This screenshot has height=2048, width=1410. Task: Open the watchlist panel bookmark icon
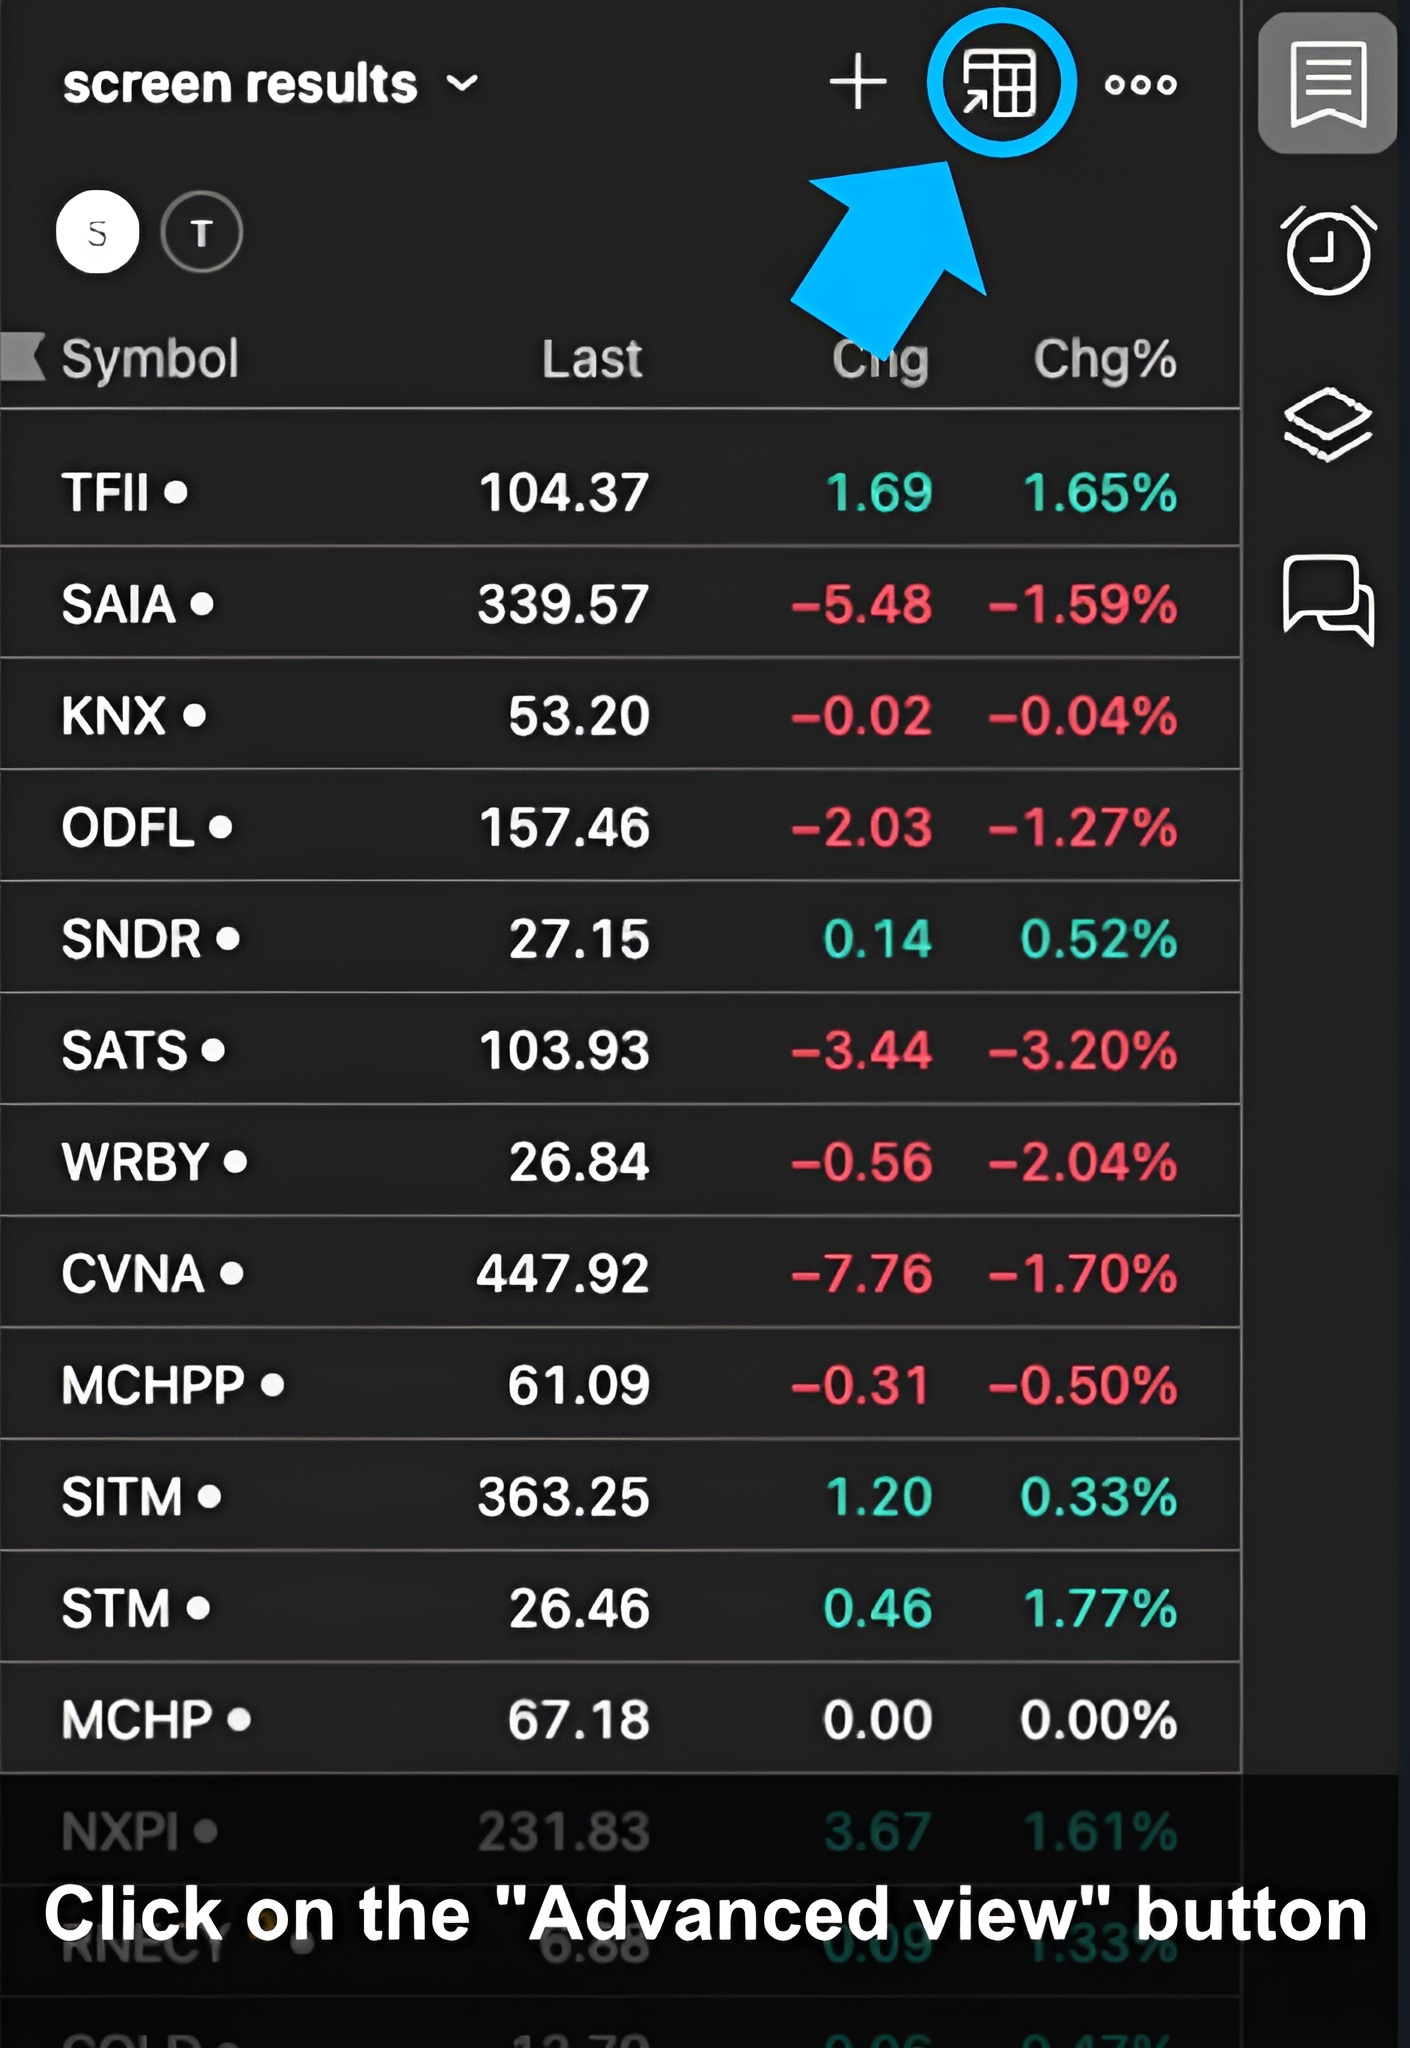pyautogui.click(x=1327, y=84)
